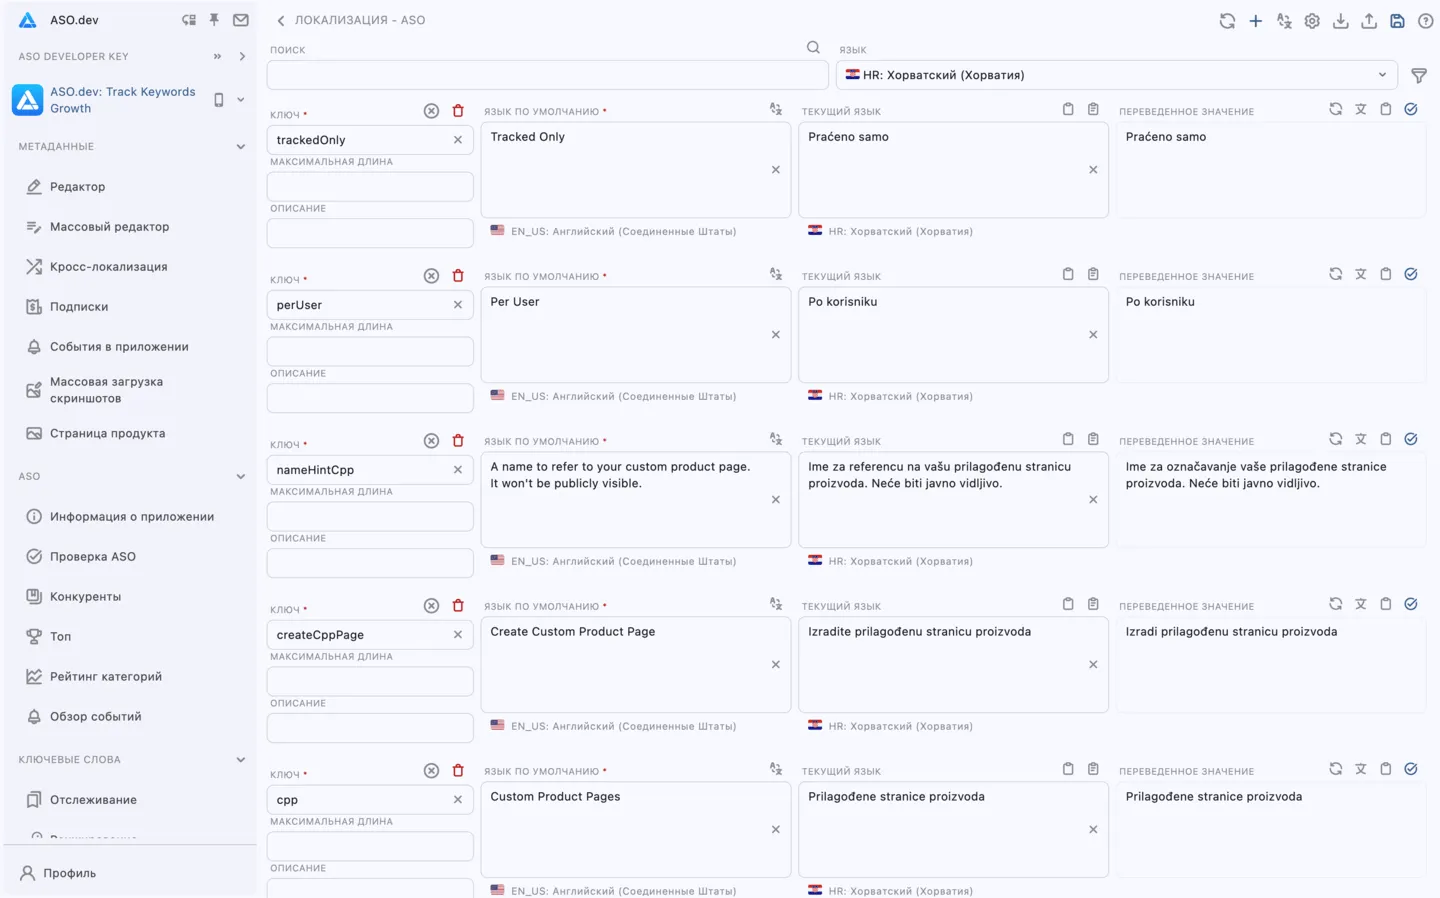Open the HR Хорватский language dropdown
This screenshot has width=1440, height=898.
pyautogui.click(x=1116, y=75)
